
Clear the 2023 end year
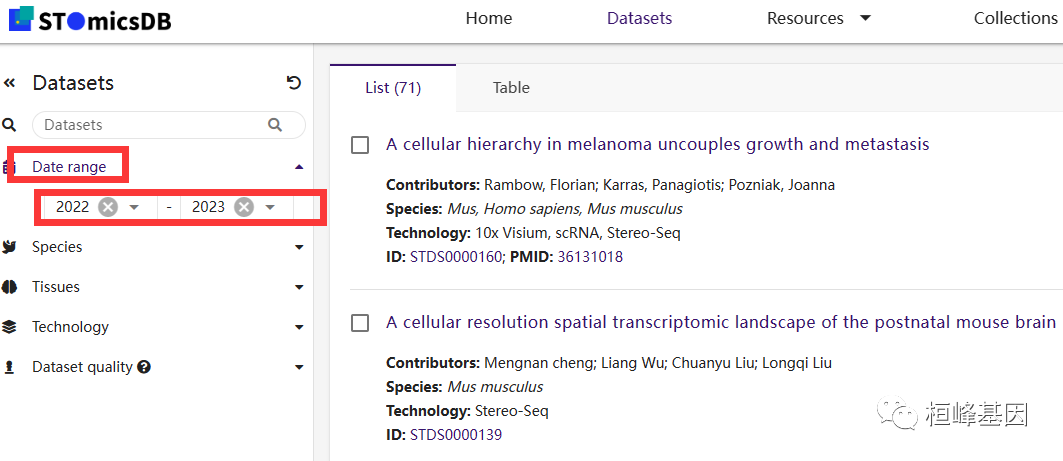pyautogui.click(x=243, y=207)
